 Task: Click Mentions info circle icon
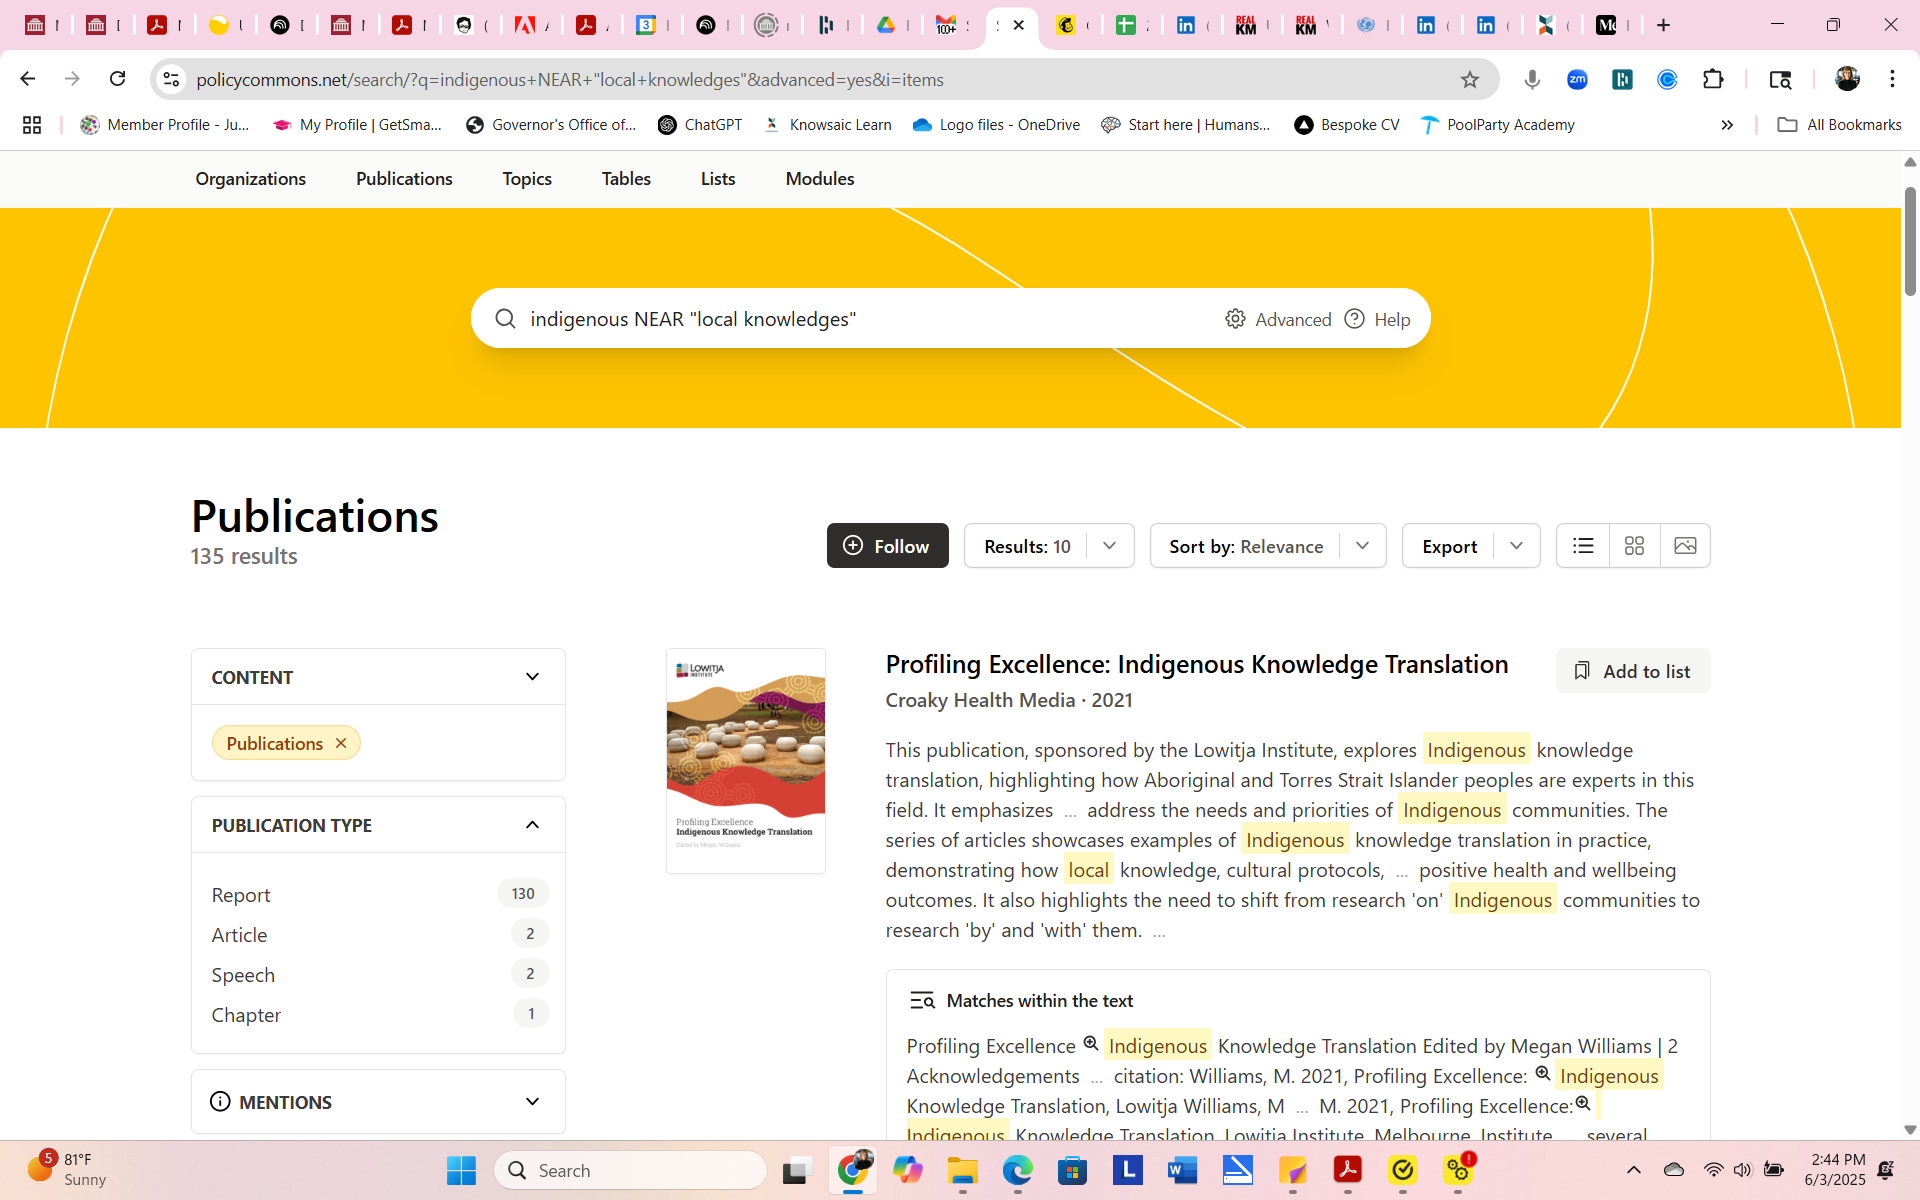220,1101
